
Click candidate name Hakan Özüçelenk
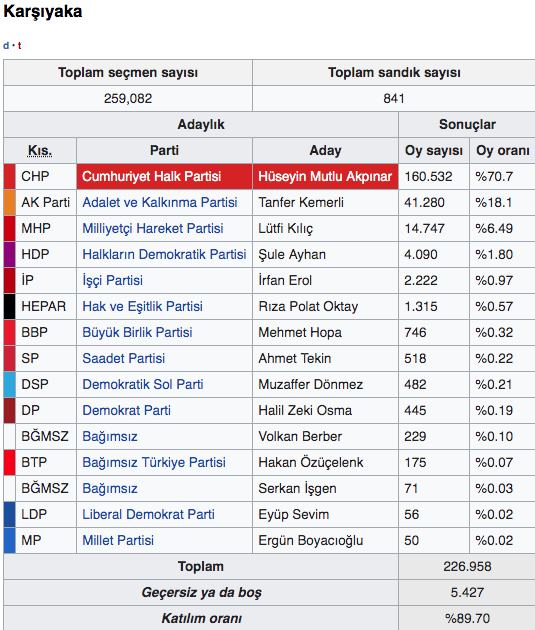coord(310,462)
